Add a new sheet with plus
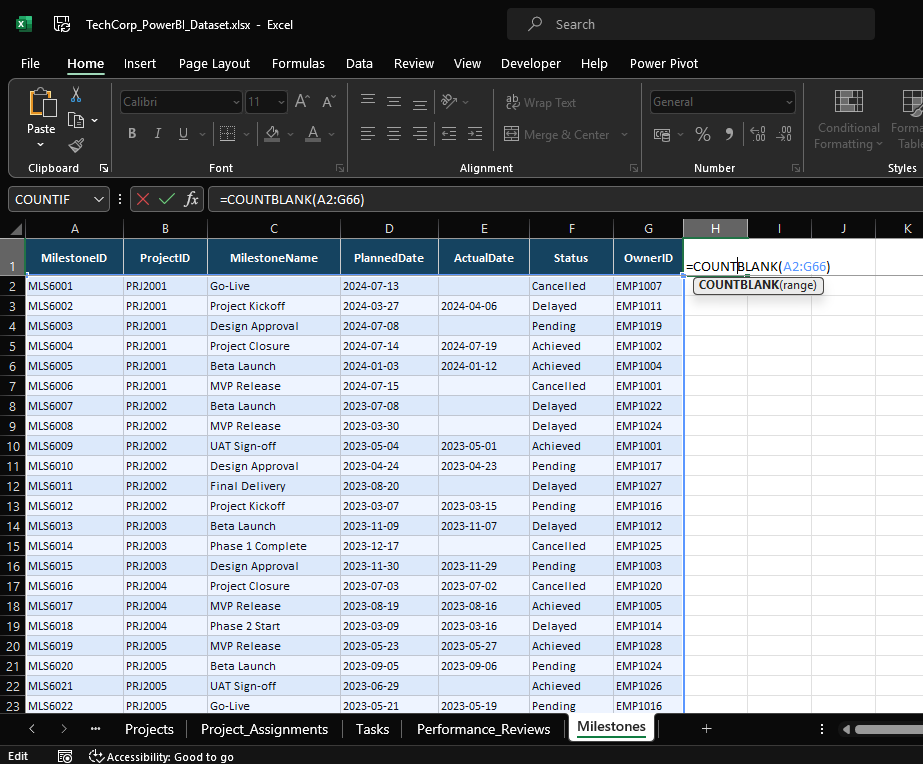 tap(706, 729)
